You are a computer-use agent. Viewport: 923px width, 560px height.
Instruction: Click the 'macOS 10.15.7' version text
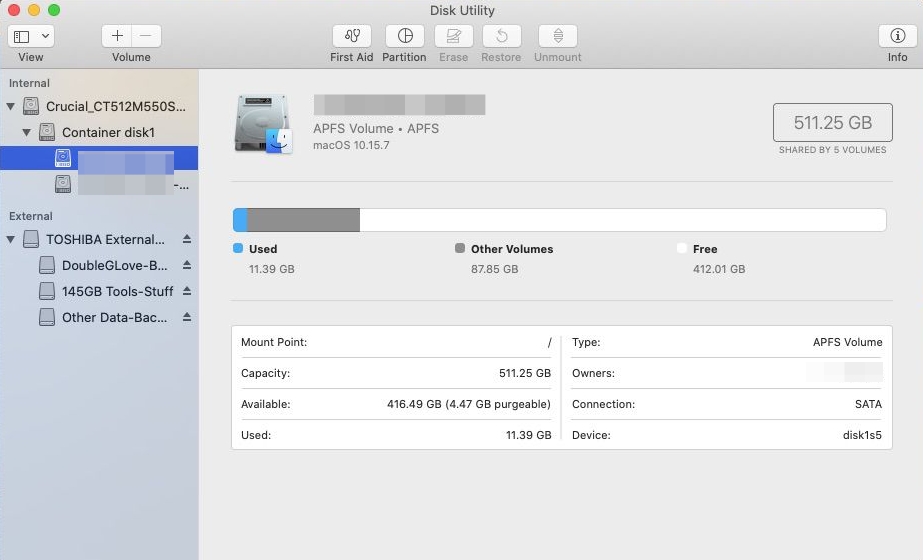point(351,145)
